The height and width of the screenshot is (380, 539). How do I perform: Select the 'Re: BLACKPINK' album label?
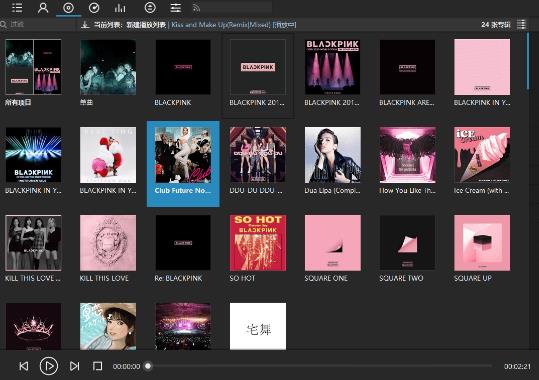tap(178, 278)
